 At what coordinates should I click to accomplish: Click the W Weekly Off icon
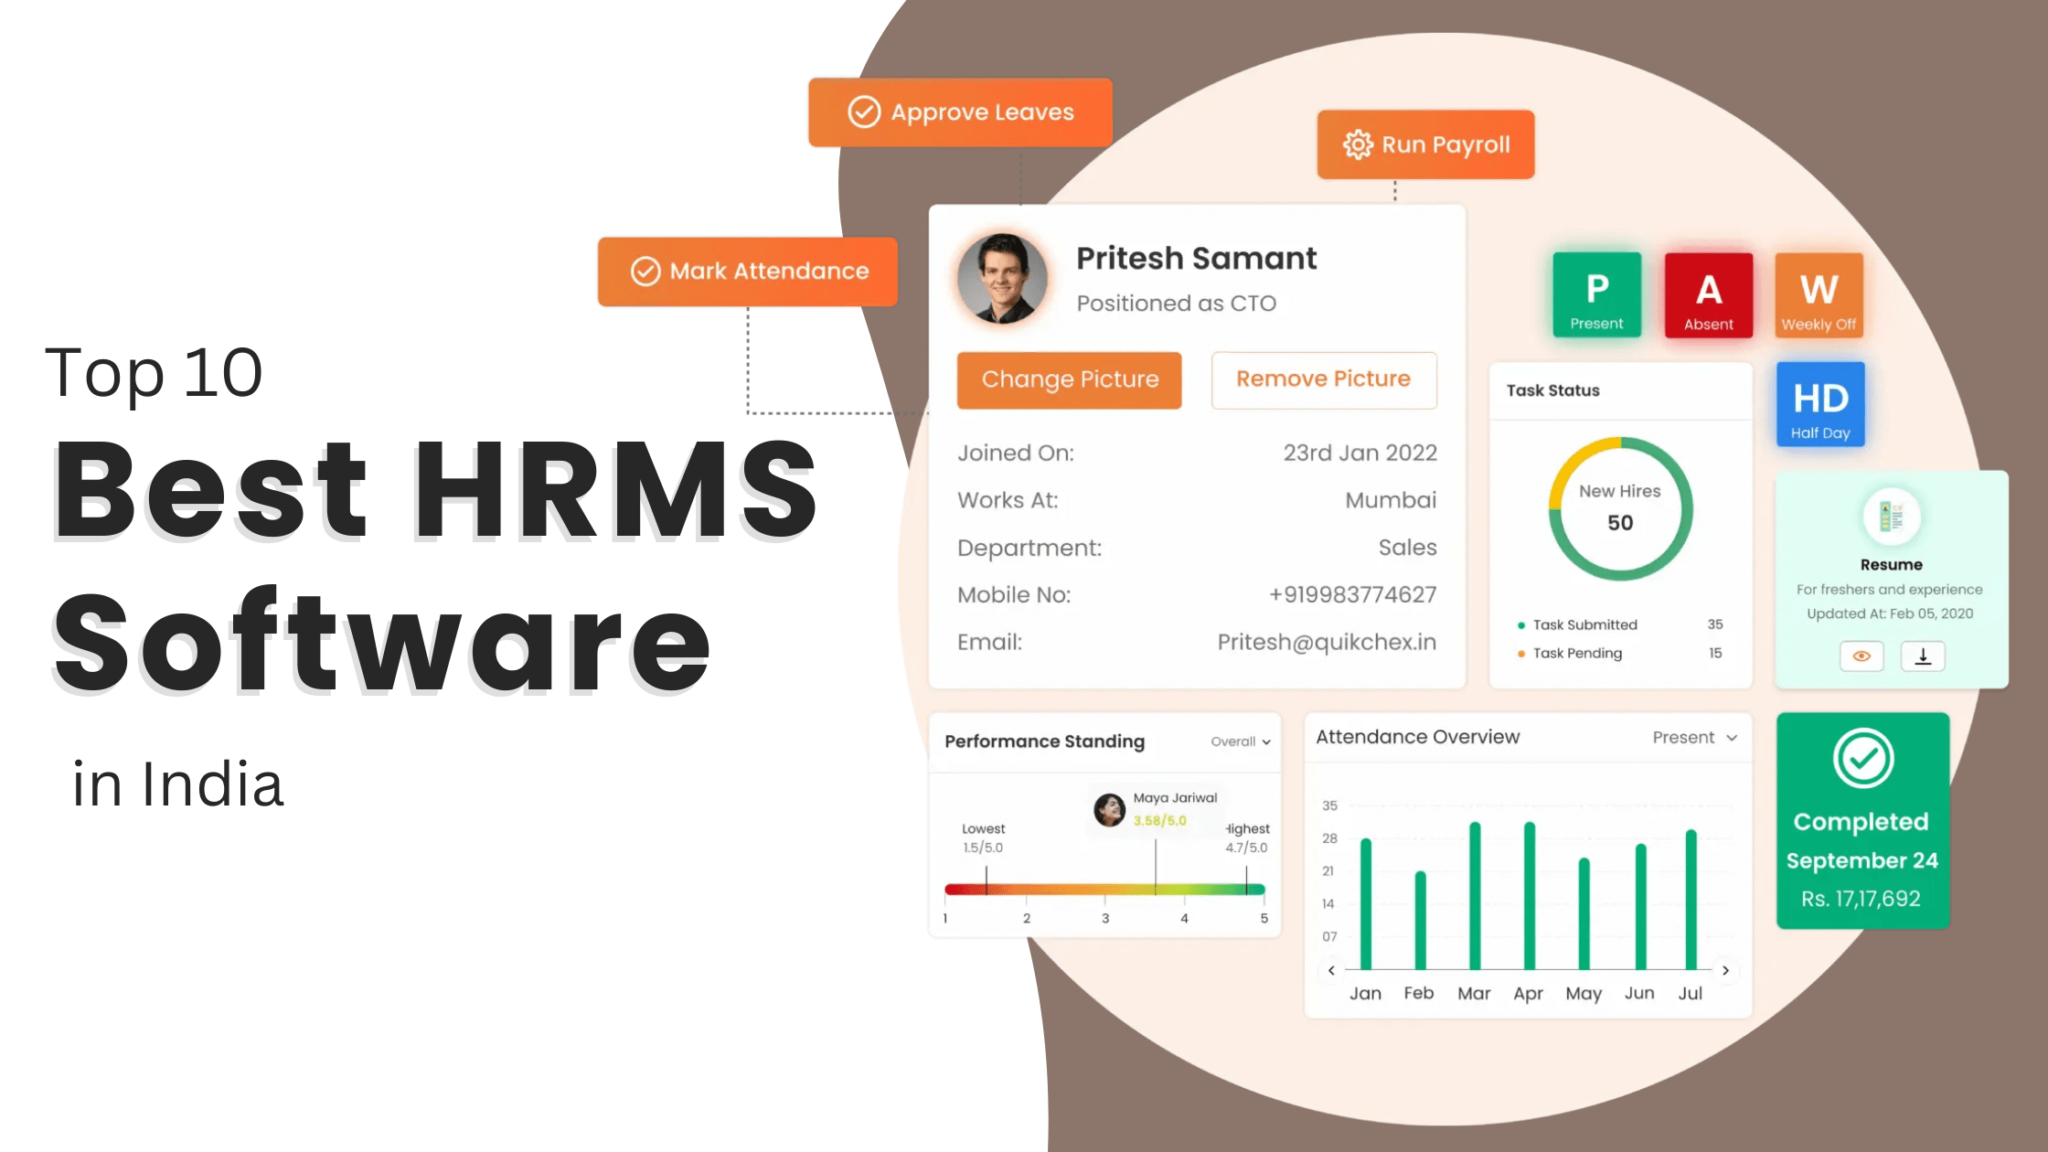1818,295
